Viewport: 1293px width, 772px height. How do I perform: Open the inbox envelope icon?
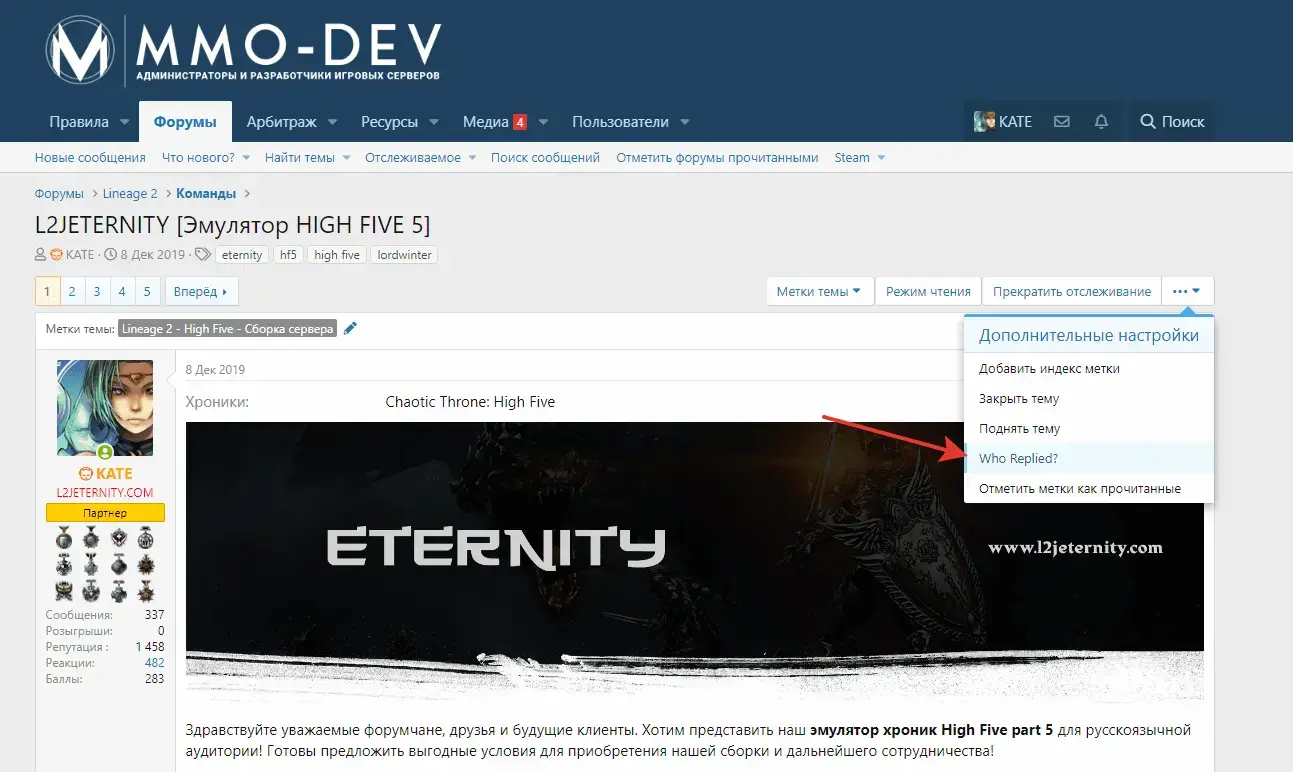pyautogui.click(x=1062, y=121)
